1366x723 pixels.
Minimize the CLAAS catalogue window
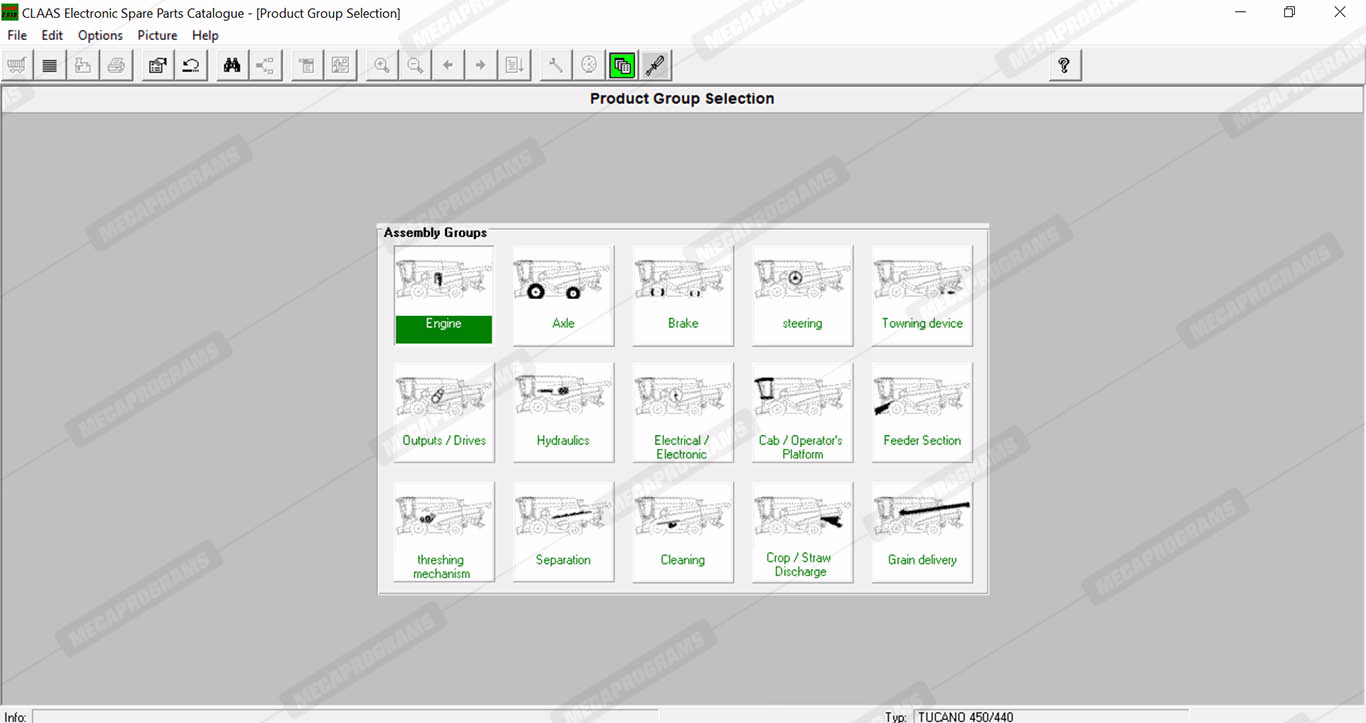1240,13
